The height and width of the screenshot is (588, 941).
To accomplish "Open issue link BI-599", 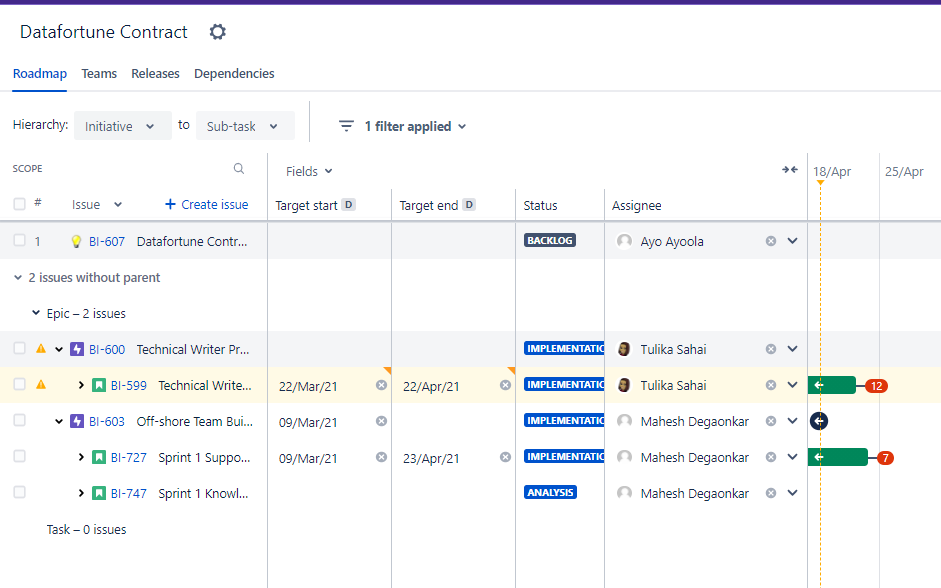I will (128, 386).
